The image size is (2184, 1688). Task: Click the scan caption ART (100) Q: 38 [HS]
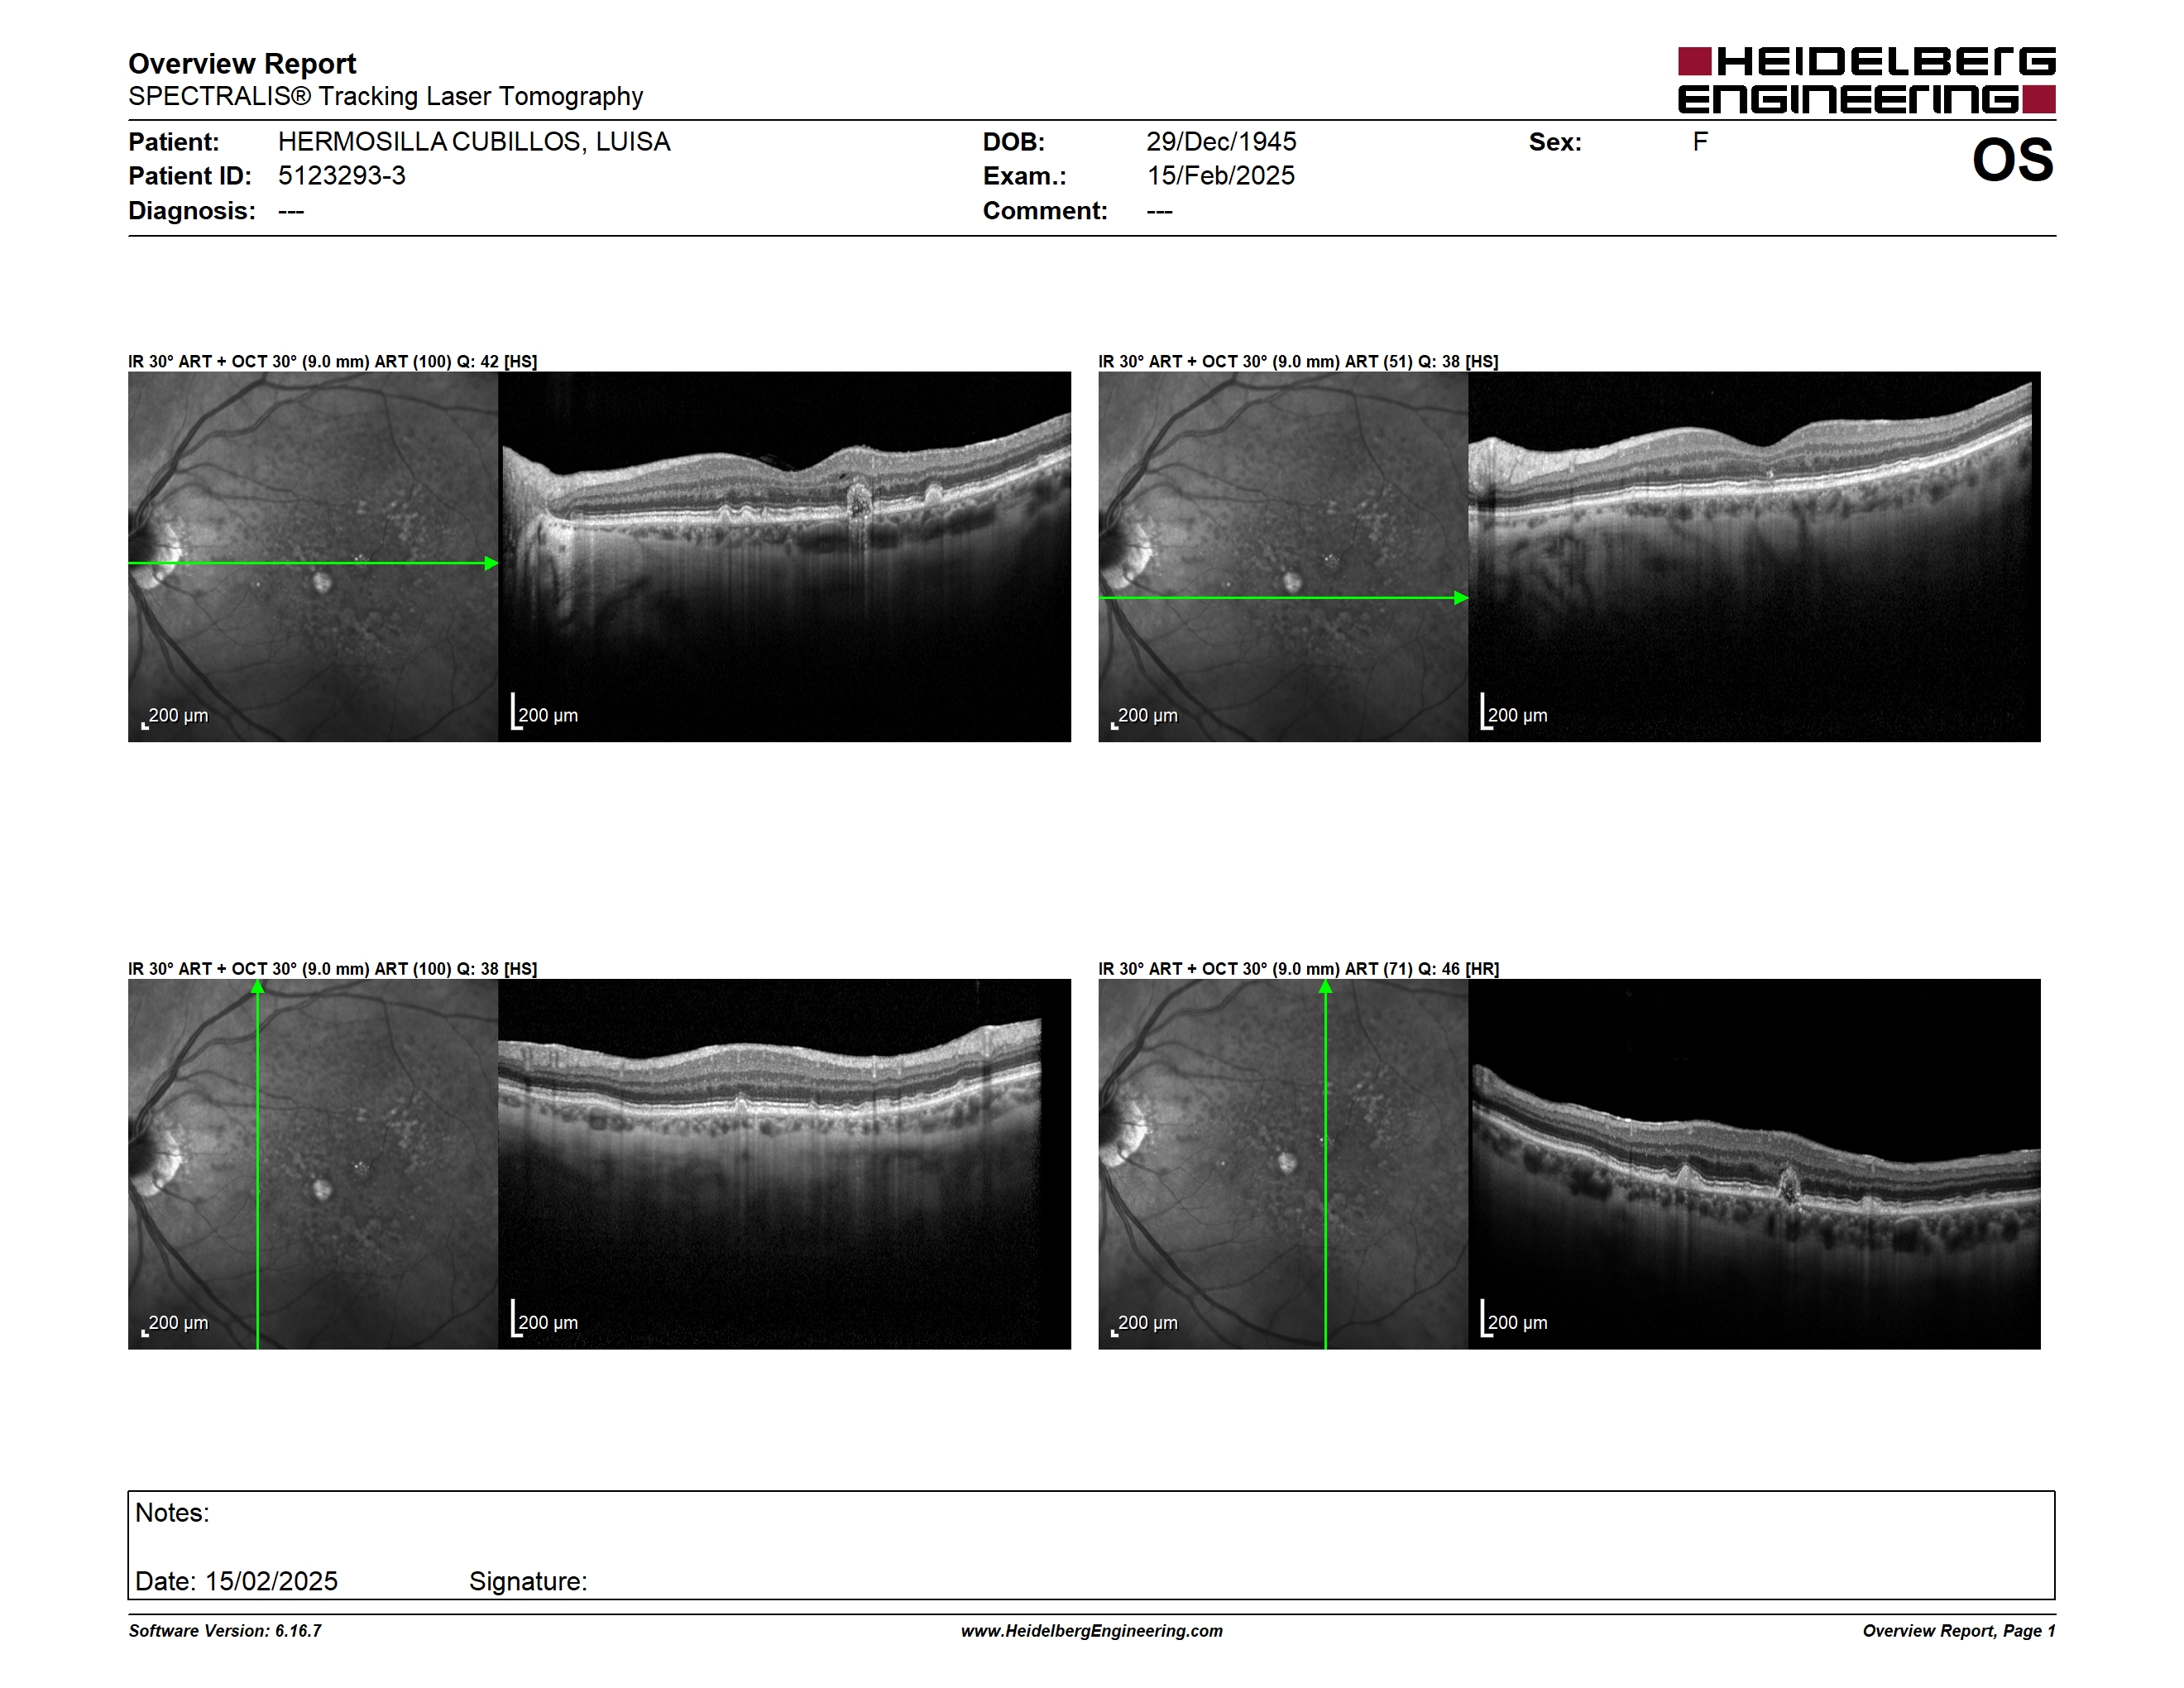pyautogui.click(x=332, y=968)
